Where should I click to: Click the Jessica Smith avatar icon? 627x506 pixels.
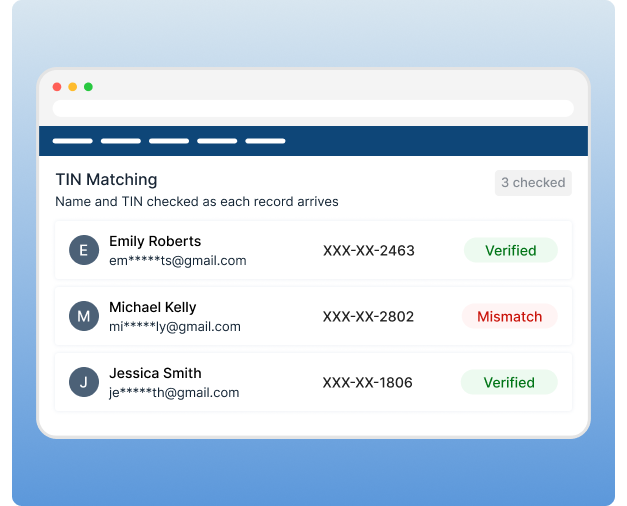(84, 382)
